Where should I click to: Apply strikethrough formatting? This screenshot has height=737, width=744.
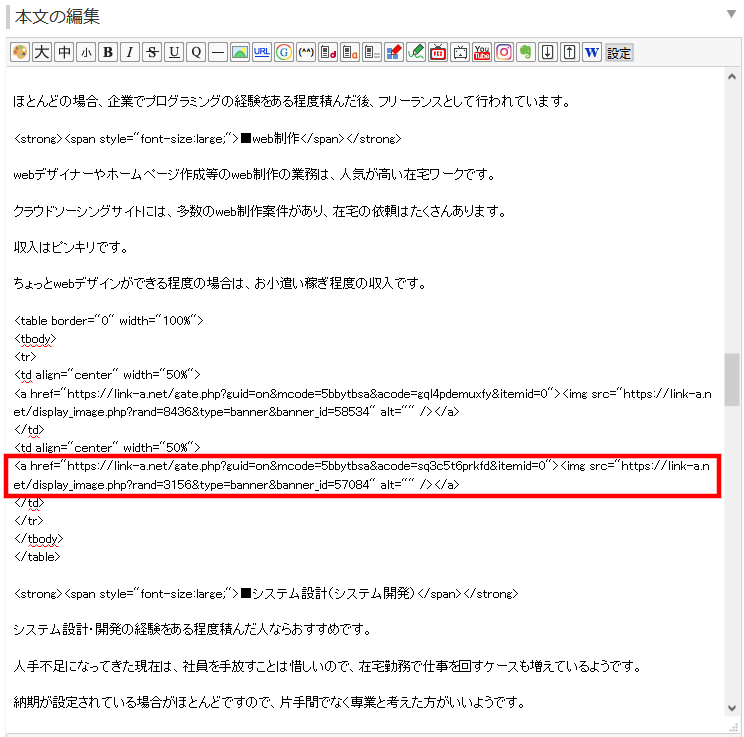(152, 52)
